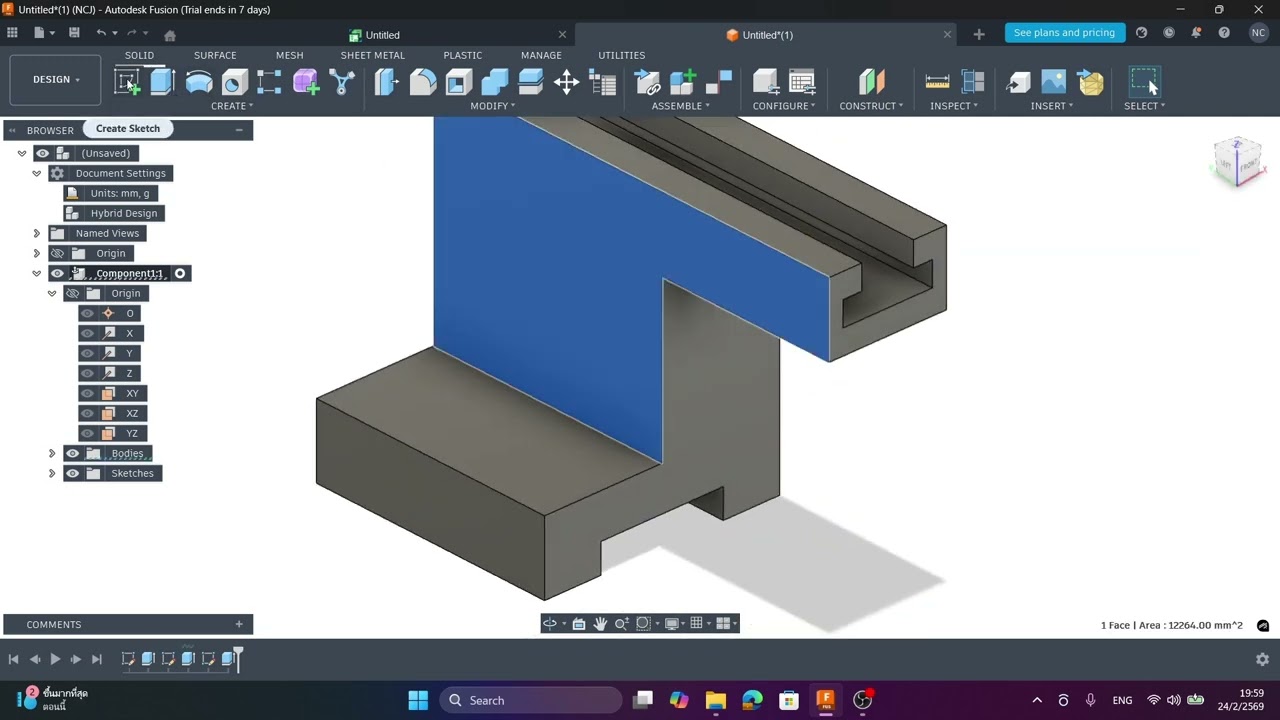Select the Extrude tool
Image resolution: width=1280 pixels, height=720 pixels.
(x=162, y=82)
